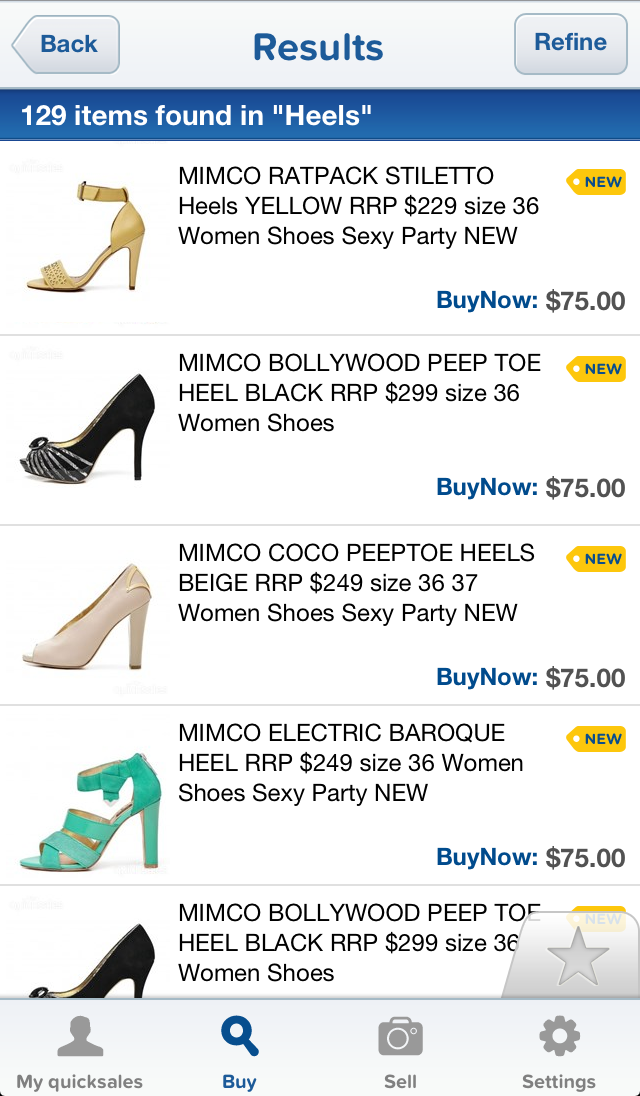Screen dimensions: 640x1096
Task: Tap BuyNow $75.00 on Bollywood peep toe
Action: tap(530, 487)
